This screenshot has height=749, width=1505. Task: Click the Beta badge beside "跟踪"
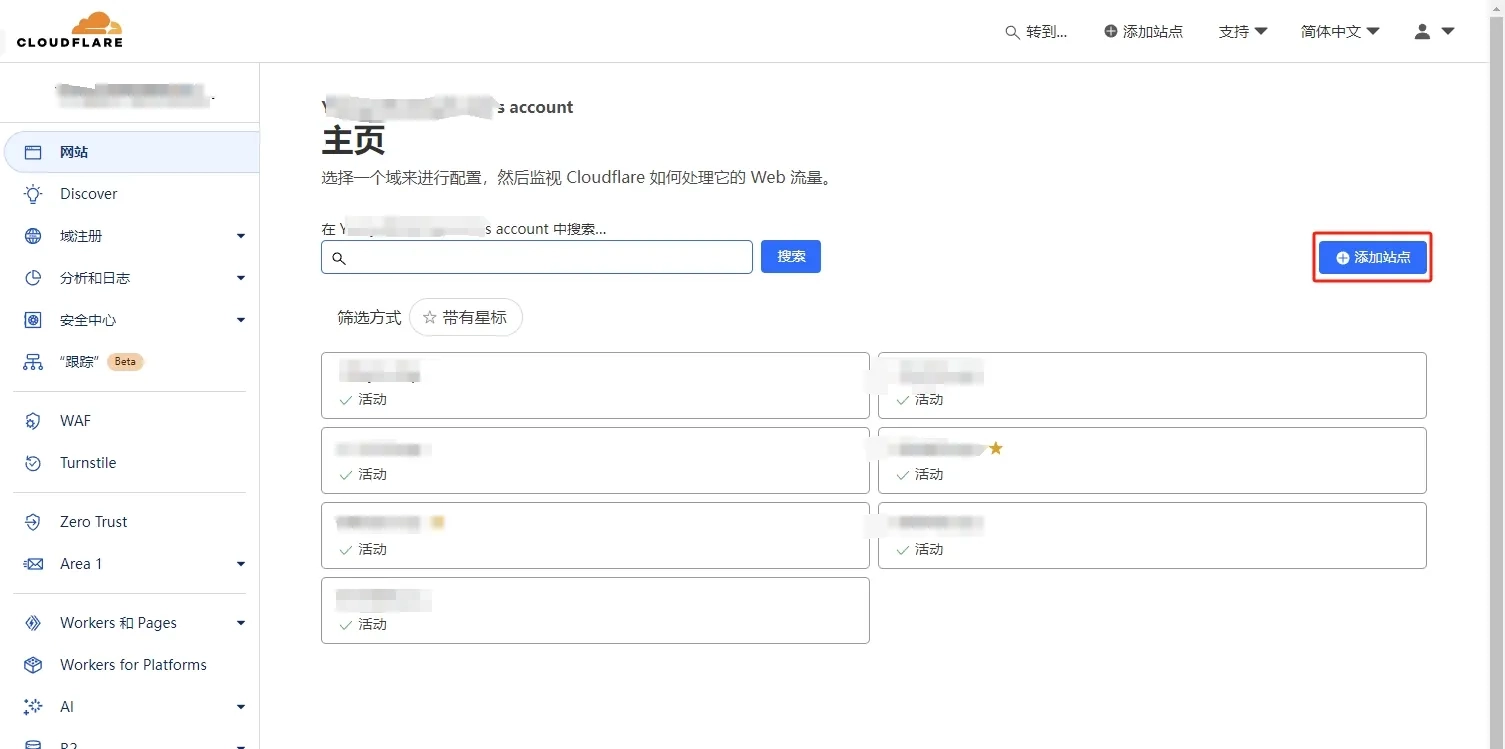coord(125,362)
